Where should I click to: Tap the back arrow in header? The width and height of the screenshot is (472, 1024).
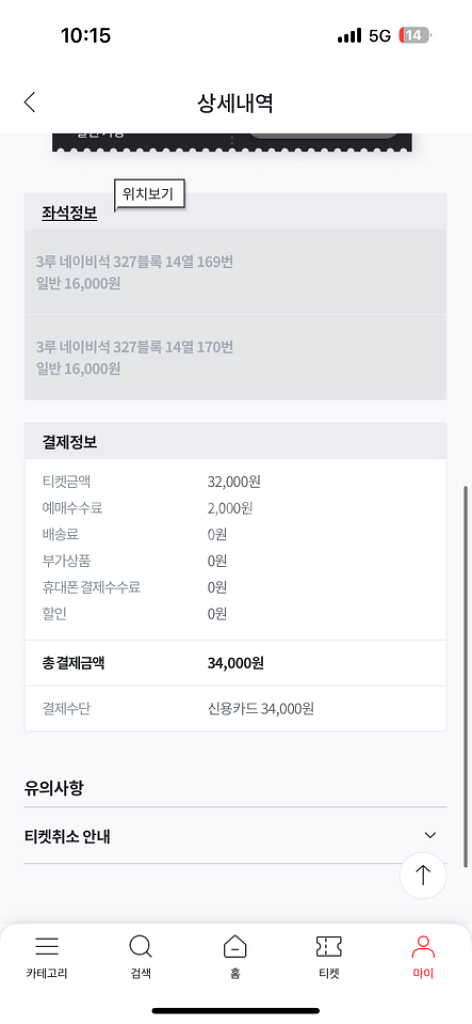(29, 103)
